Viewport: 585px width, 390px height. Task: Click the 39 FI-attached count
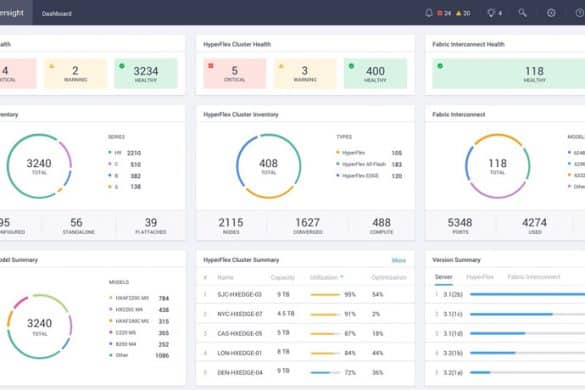(151, 223)
